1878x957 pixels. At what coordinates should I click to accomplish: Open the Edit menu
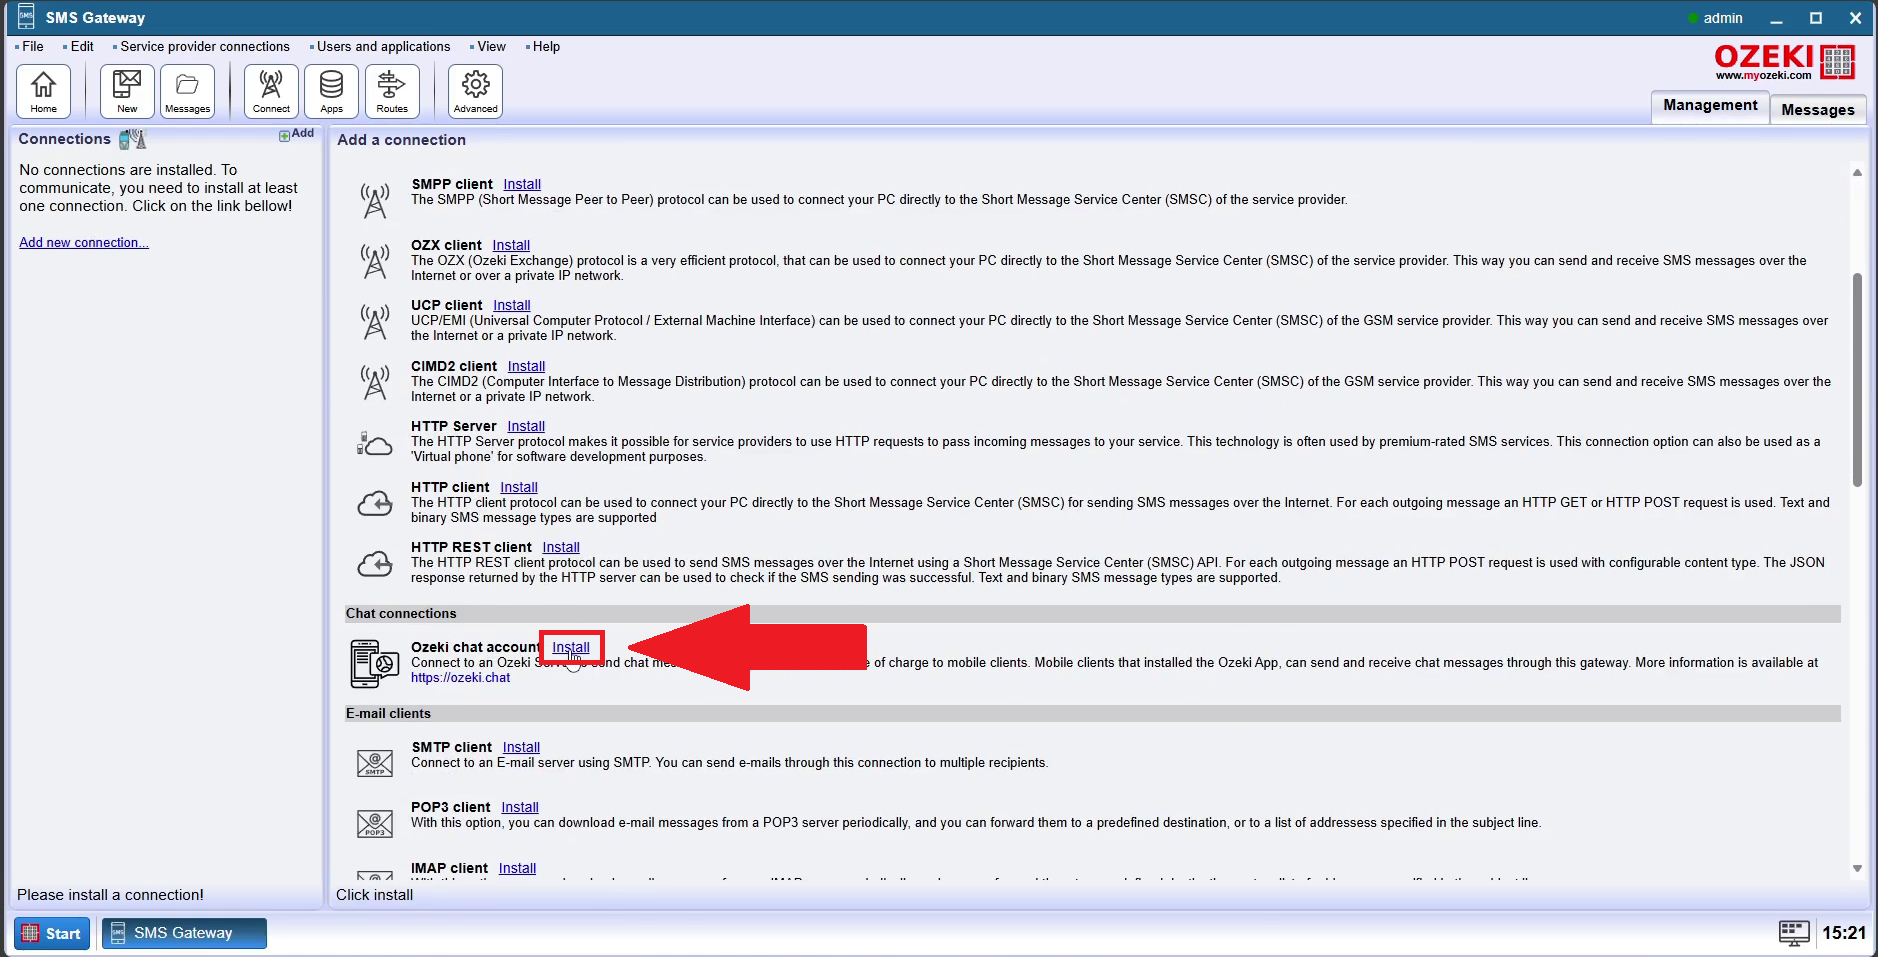click(82, 47)
